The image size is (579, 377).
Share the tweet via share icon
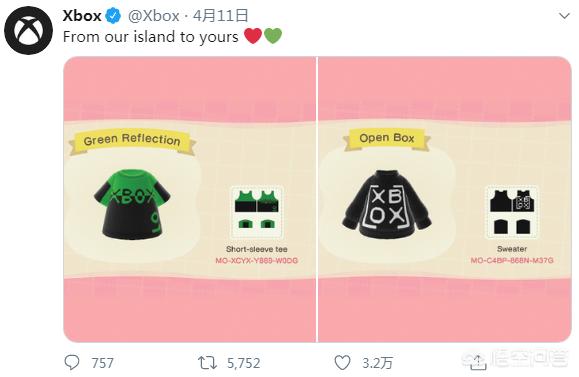click(478, 363)
